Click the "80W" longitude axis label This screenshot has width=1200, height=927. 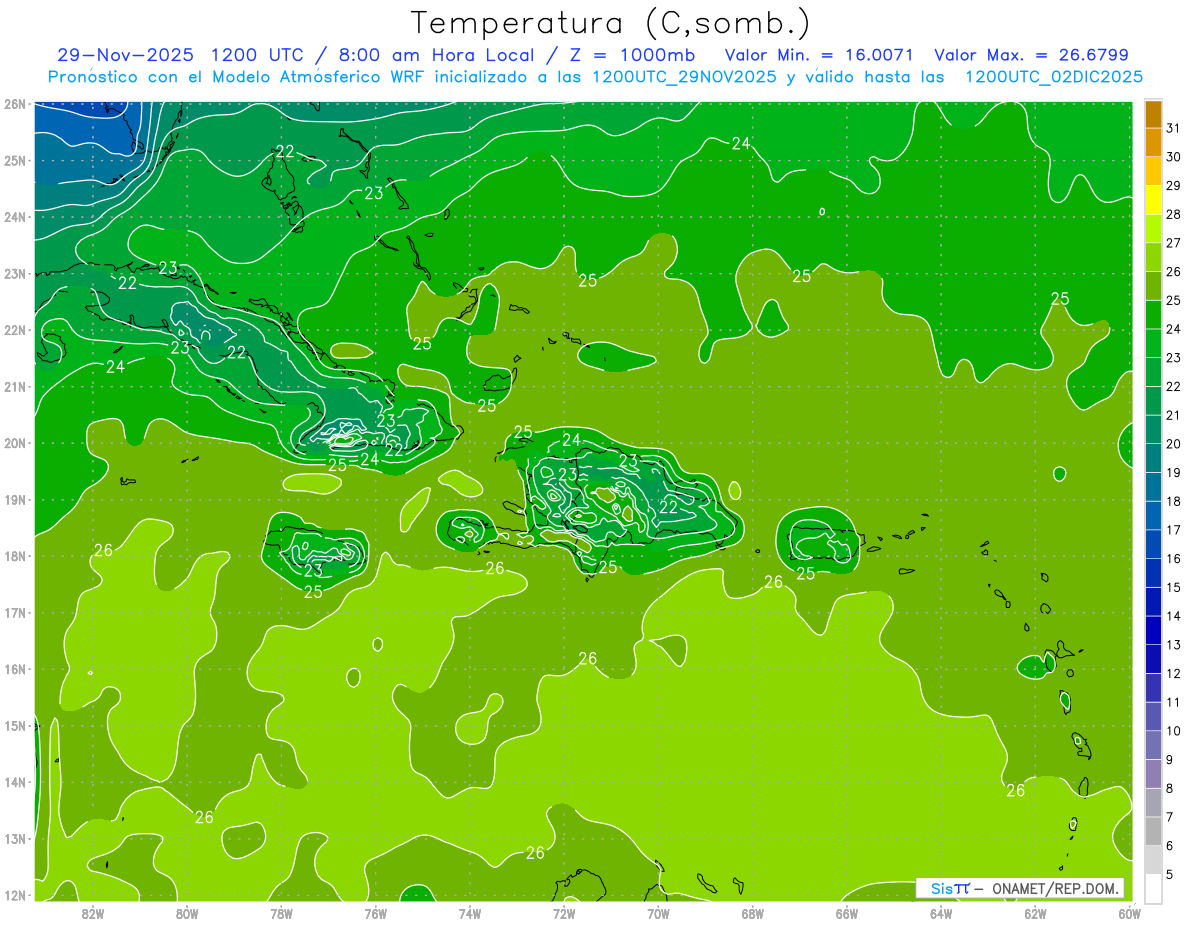tap(187, 912)
